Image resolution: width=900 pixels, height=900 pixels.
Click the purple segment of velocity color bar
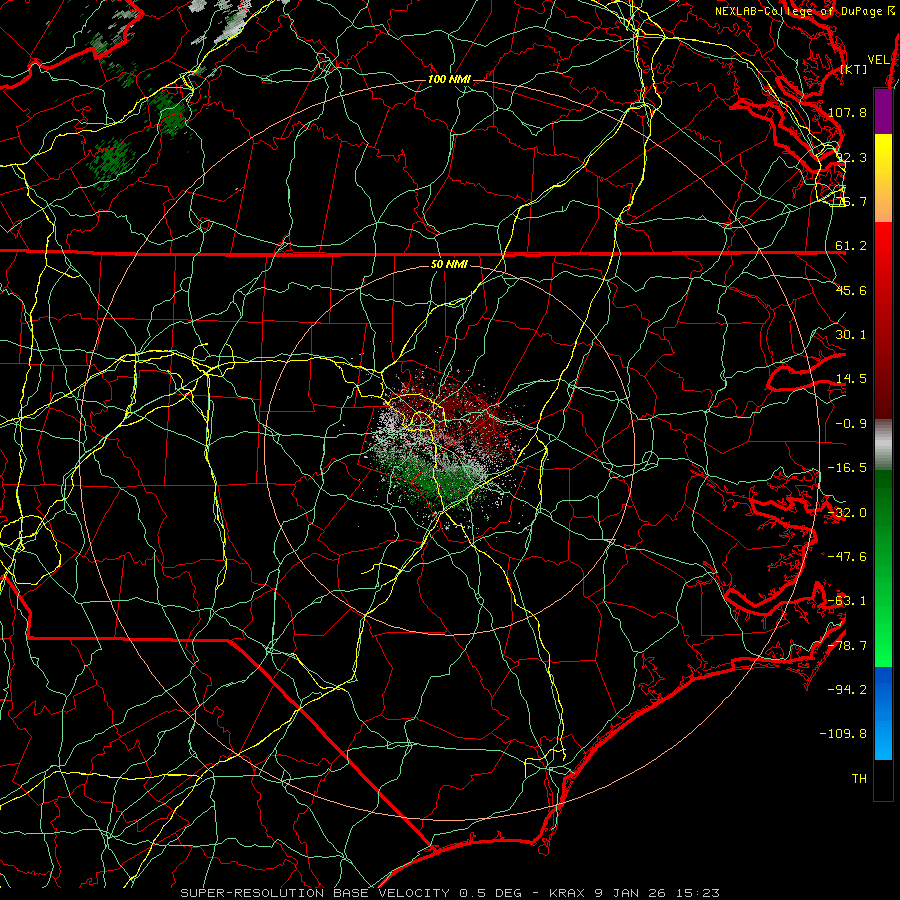pyautogui.click(x=883, y=111)
